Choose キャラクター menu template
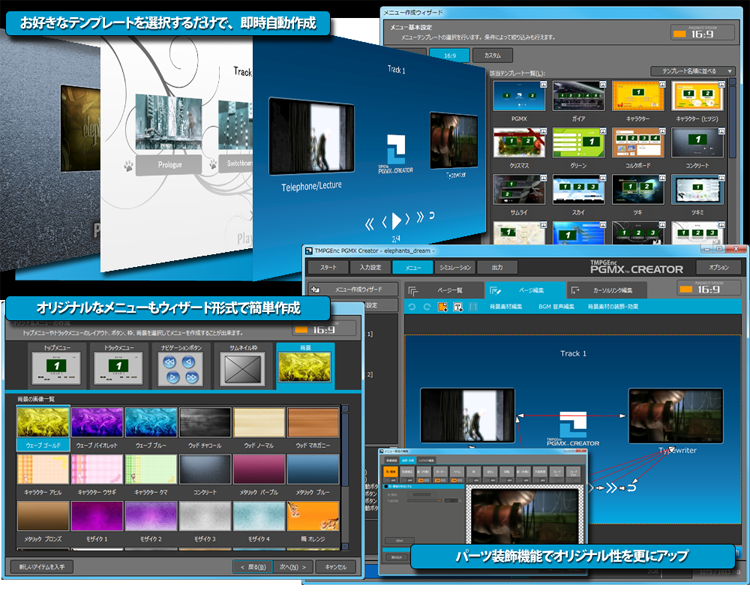The height and width of the screenshot is (600, 750). [x=638, y=101]
